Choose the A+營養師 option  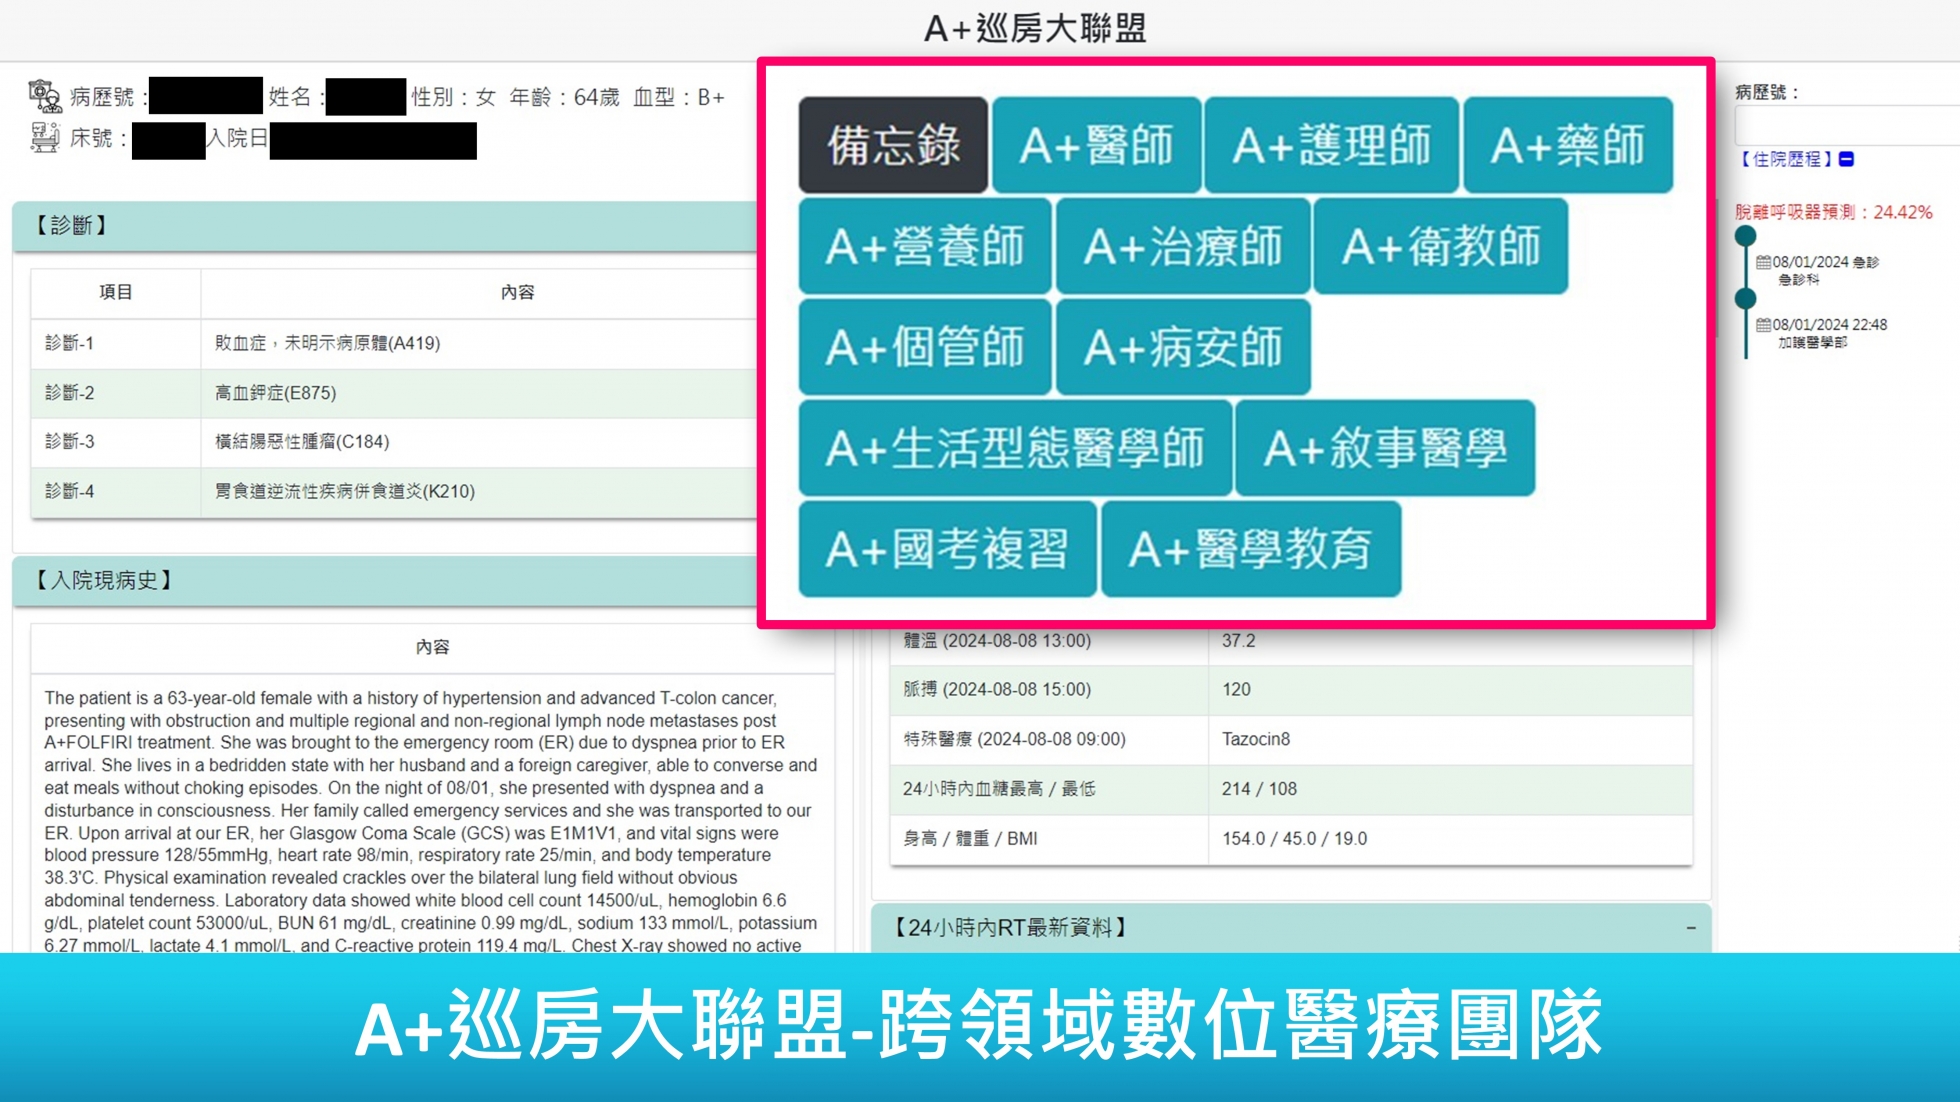pos(925,246)
